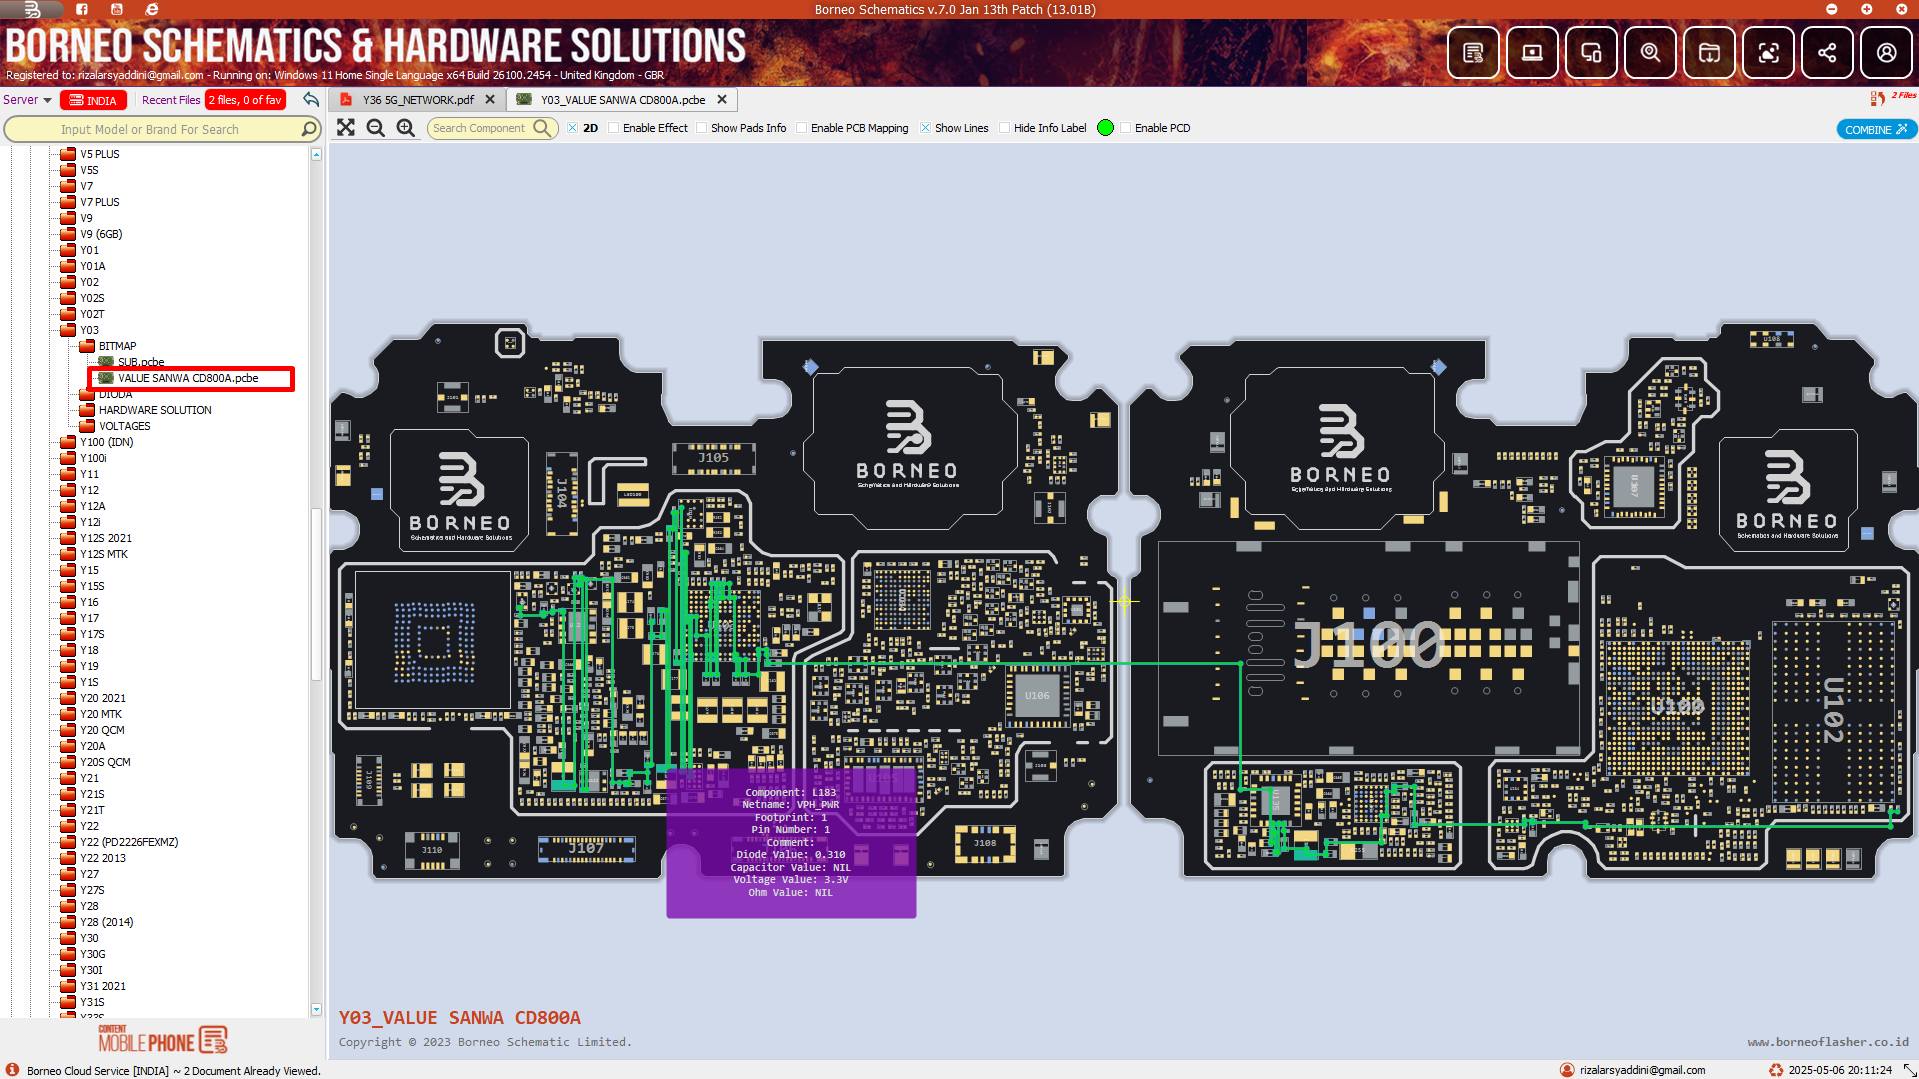Toggle the 2D checkbox
The width and height of the screenshot is (1919, 1079).
pyautogui.click(x=573, y=128)
